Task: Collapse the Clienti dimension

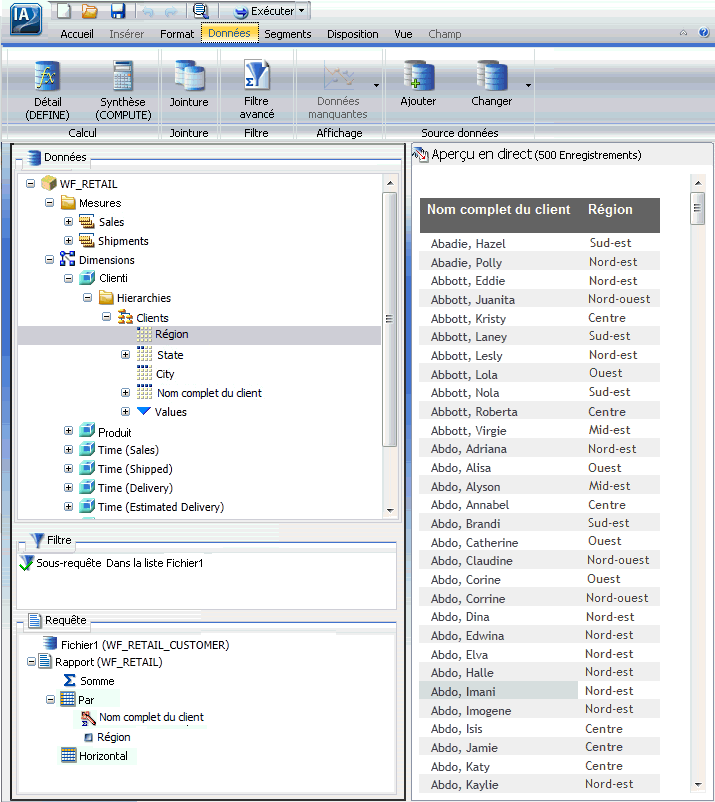Action: [69, 278]
